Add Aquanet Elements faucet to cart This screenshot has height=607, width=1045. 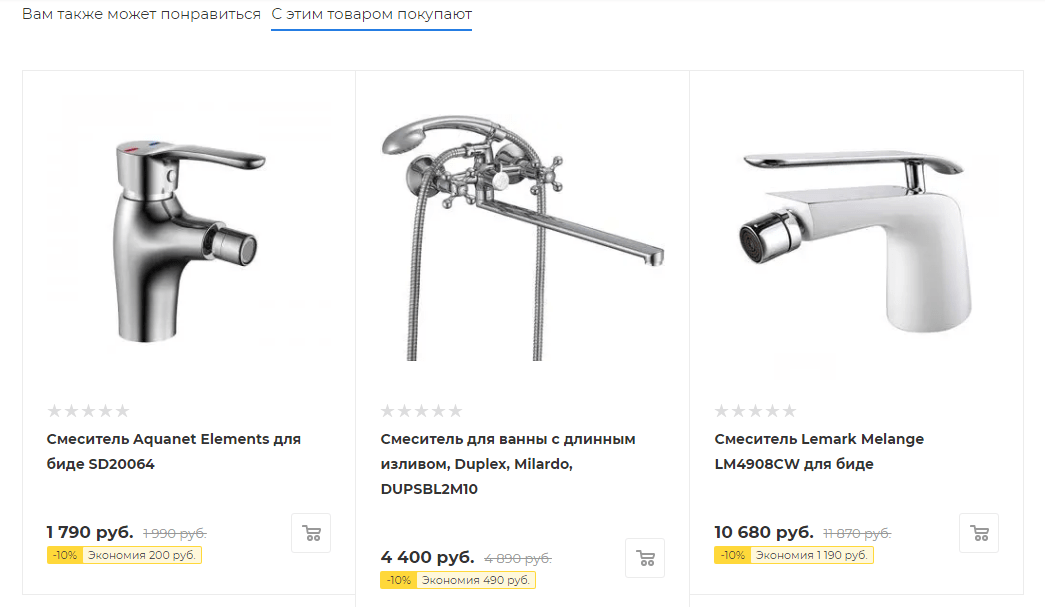click(311, 533)
